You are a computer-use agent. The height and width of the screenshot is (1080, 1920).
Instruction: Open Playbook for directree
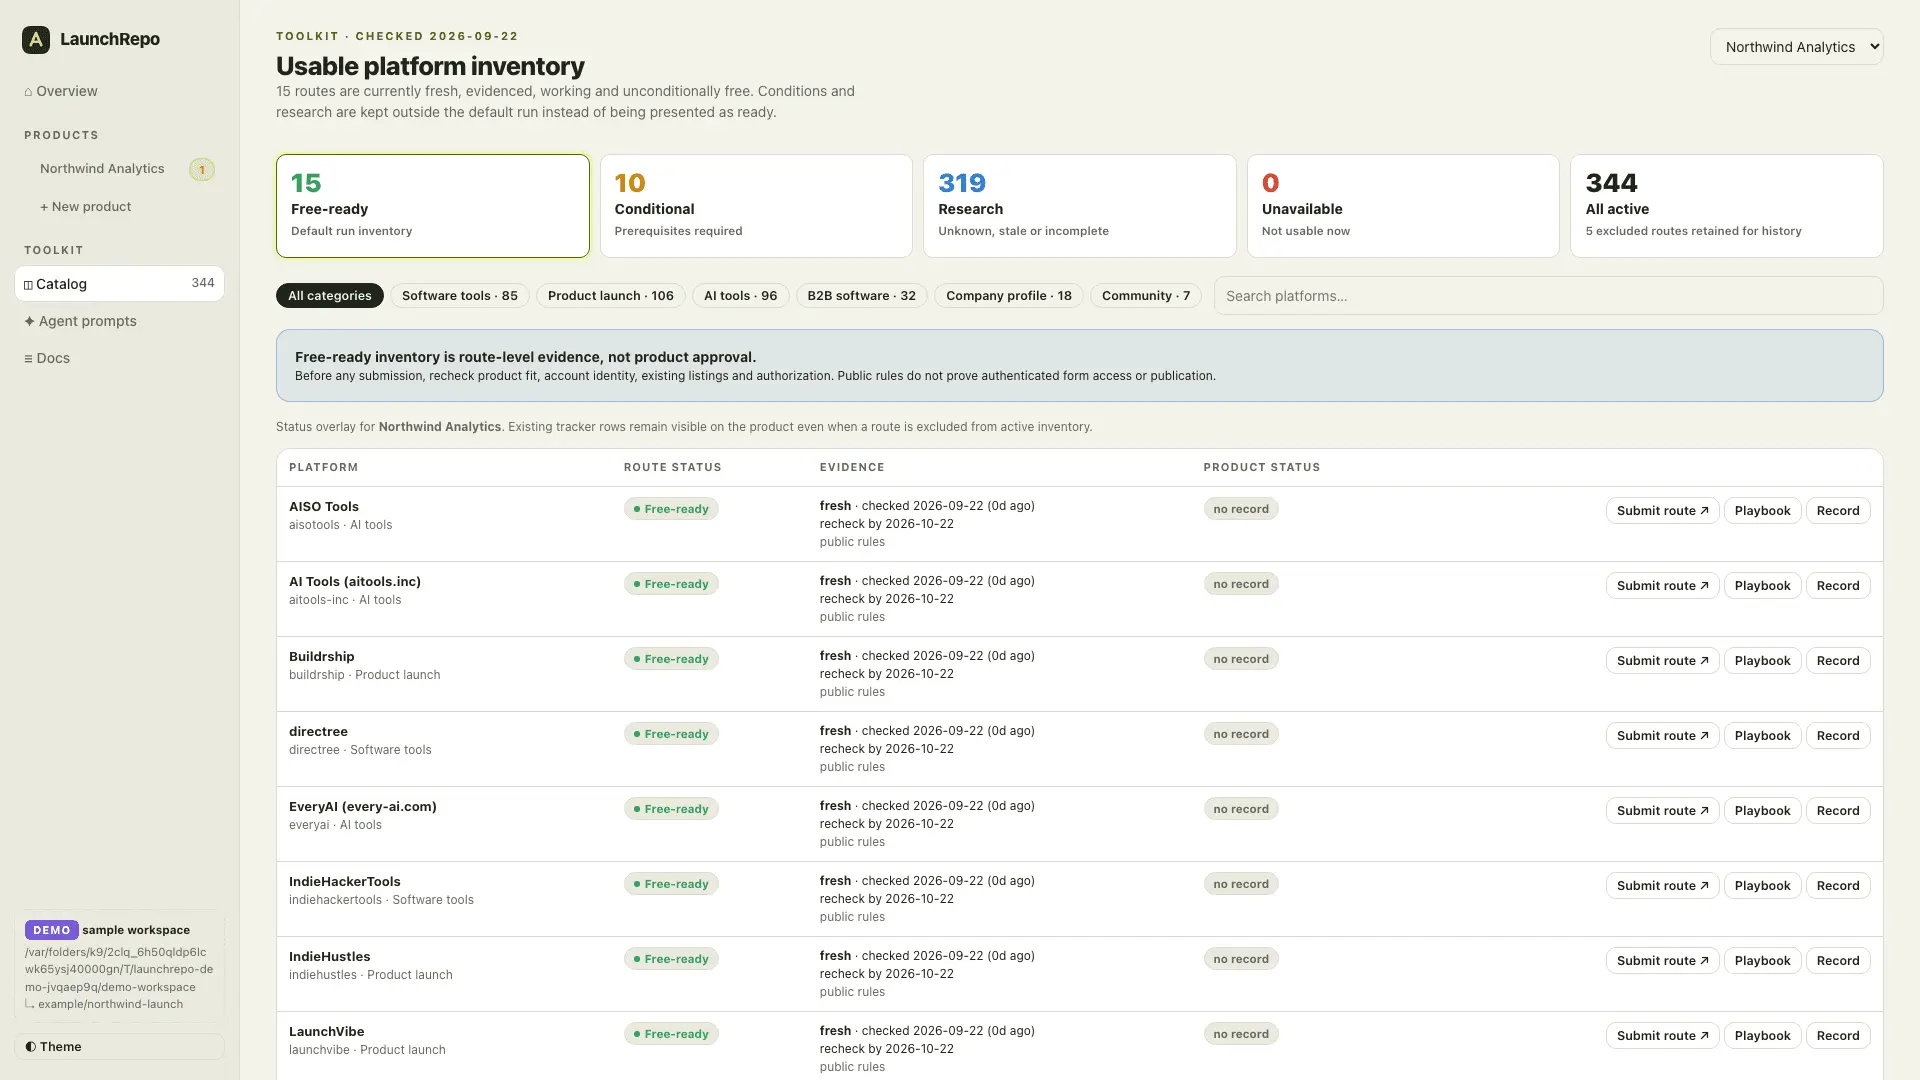(x=1762, y=736)
